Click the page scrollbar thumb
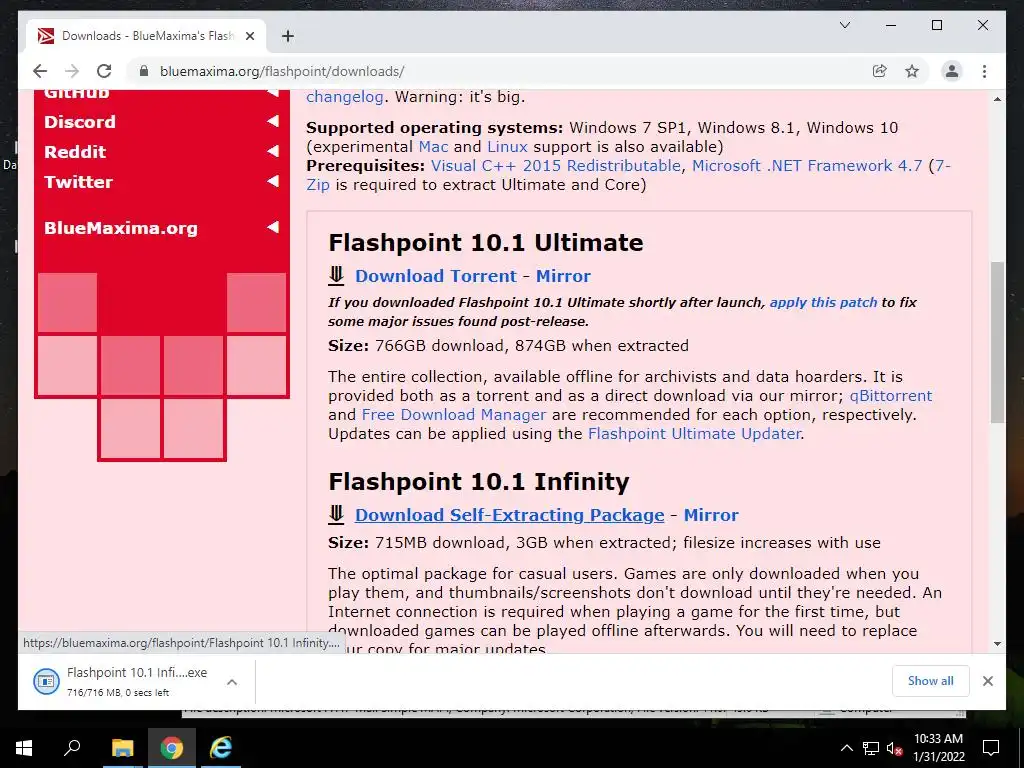The height and width of the screenshot is (768, 1024). click(x=997, y=342)
